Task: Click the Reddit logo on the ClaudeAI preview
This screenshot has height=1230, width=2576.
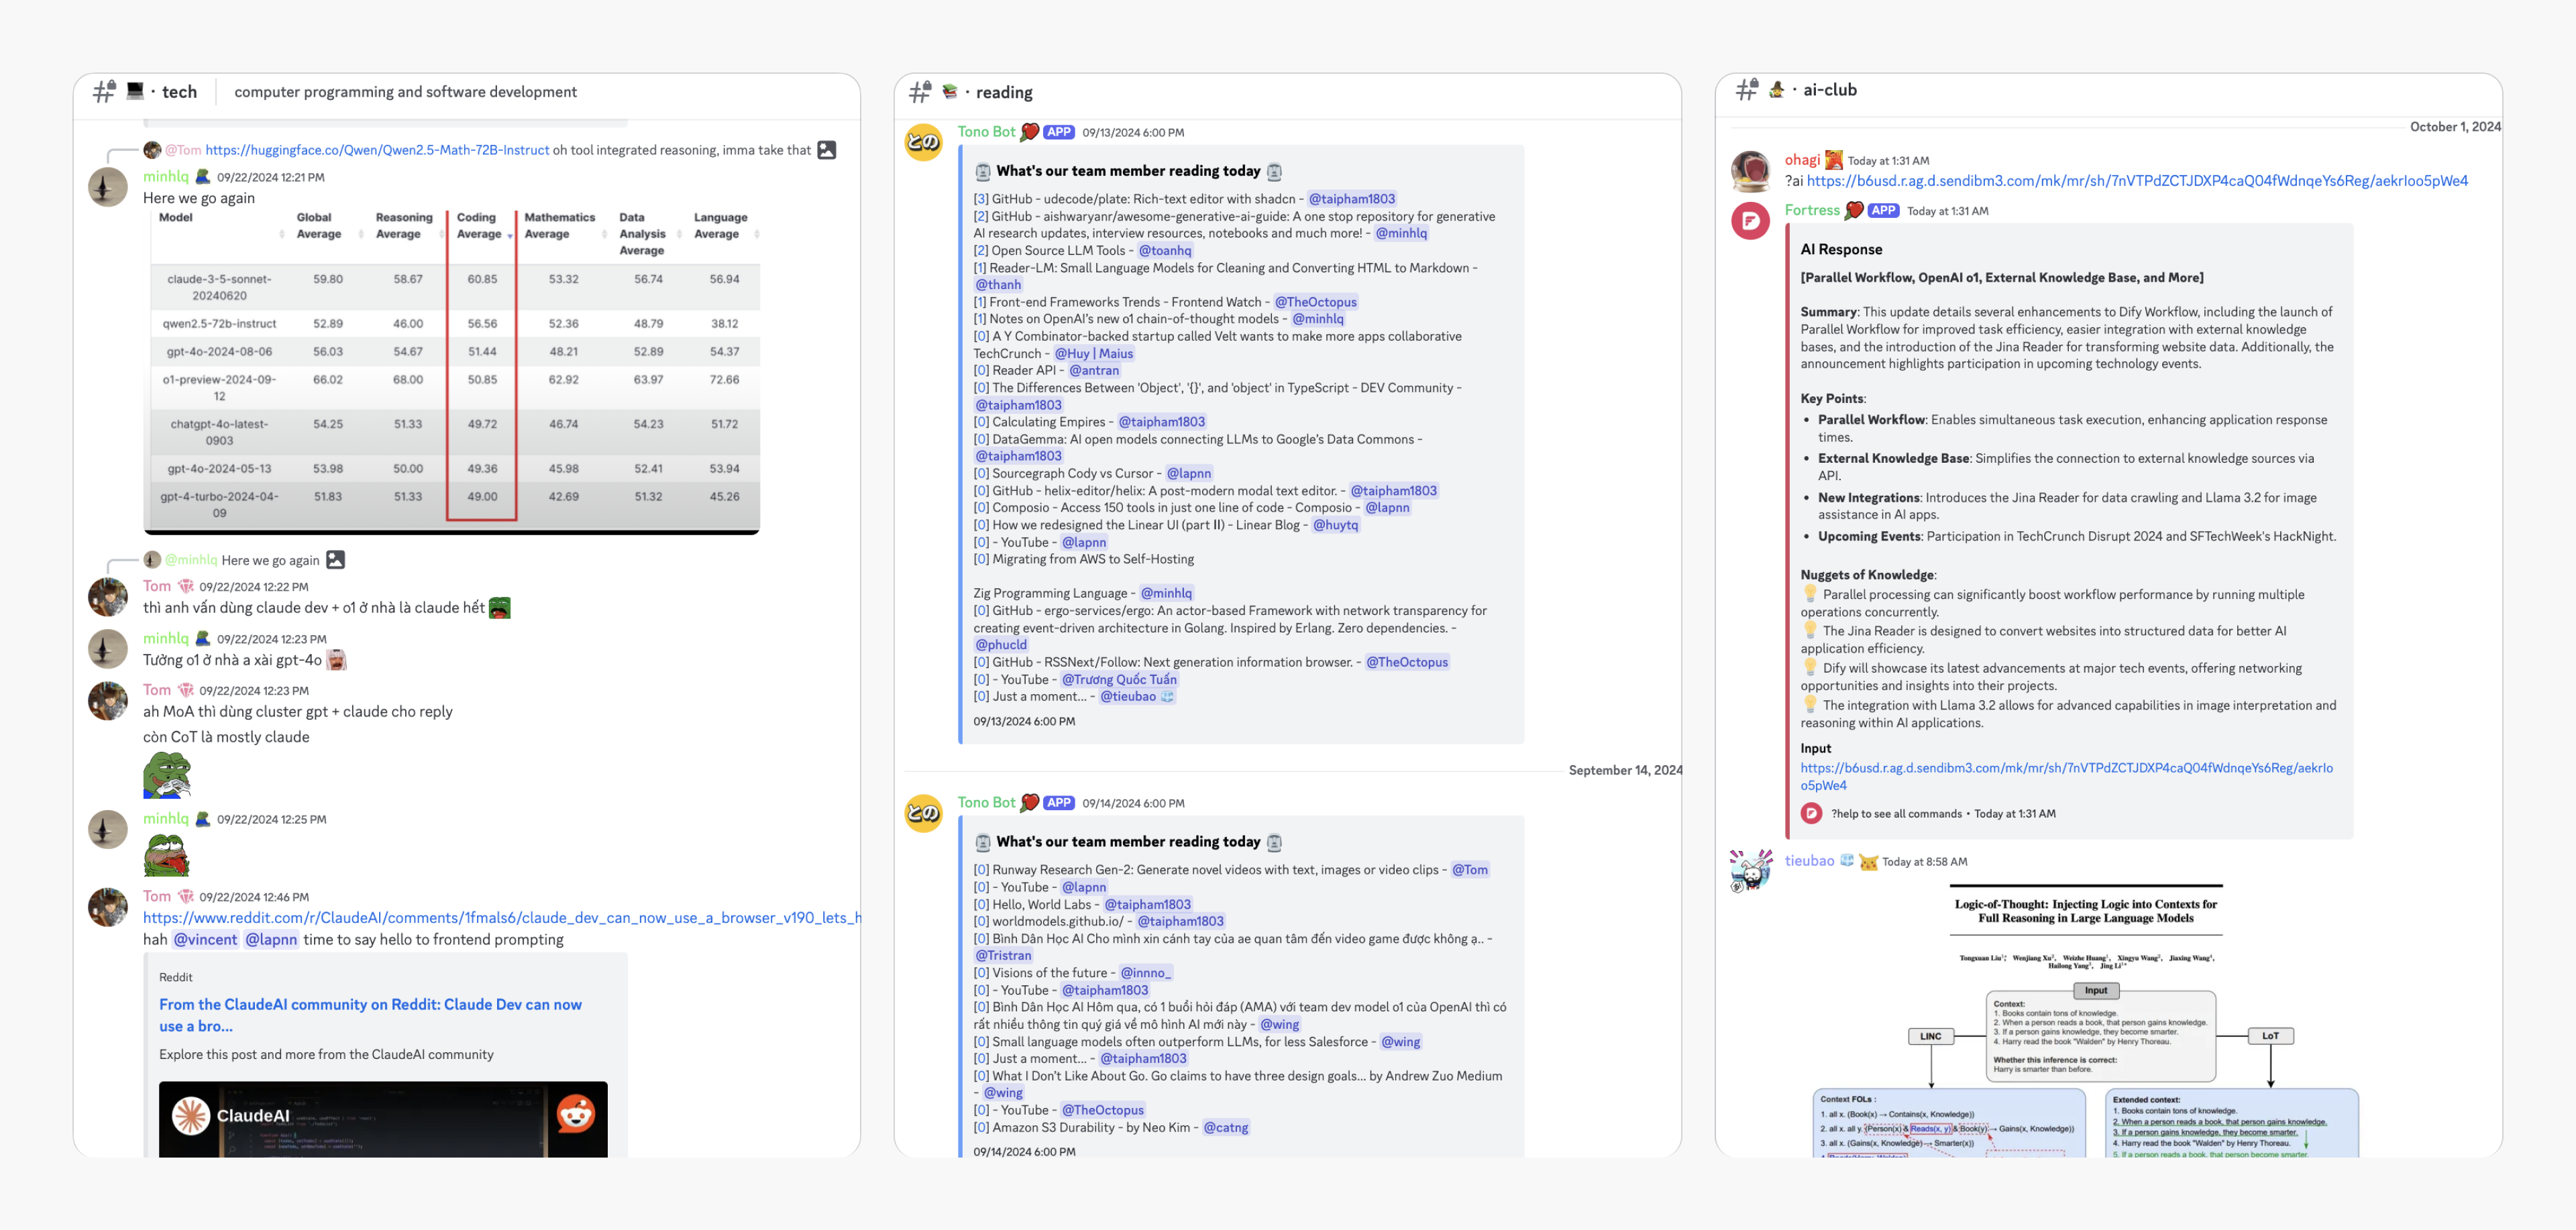Action: click(x=576, y=1115)
